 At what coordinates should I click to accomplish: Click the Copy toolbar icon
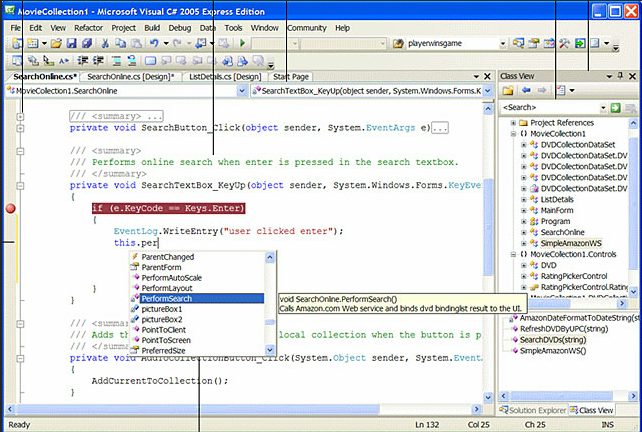pyautogui.click(x=120, y=43)
